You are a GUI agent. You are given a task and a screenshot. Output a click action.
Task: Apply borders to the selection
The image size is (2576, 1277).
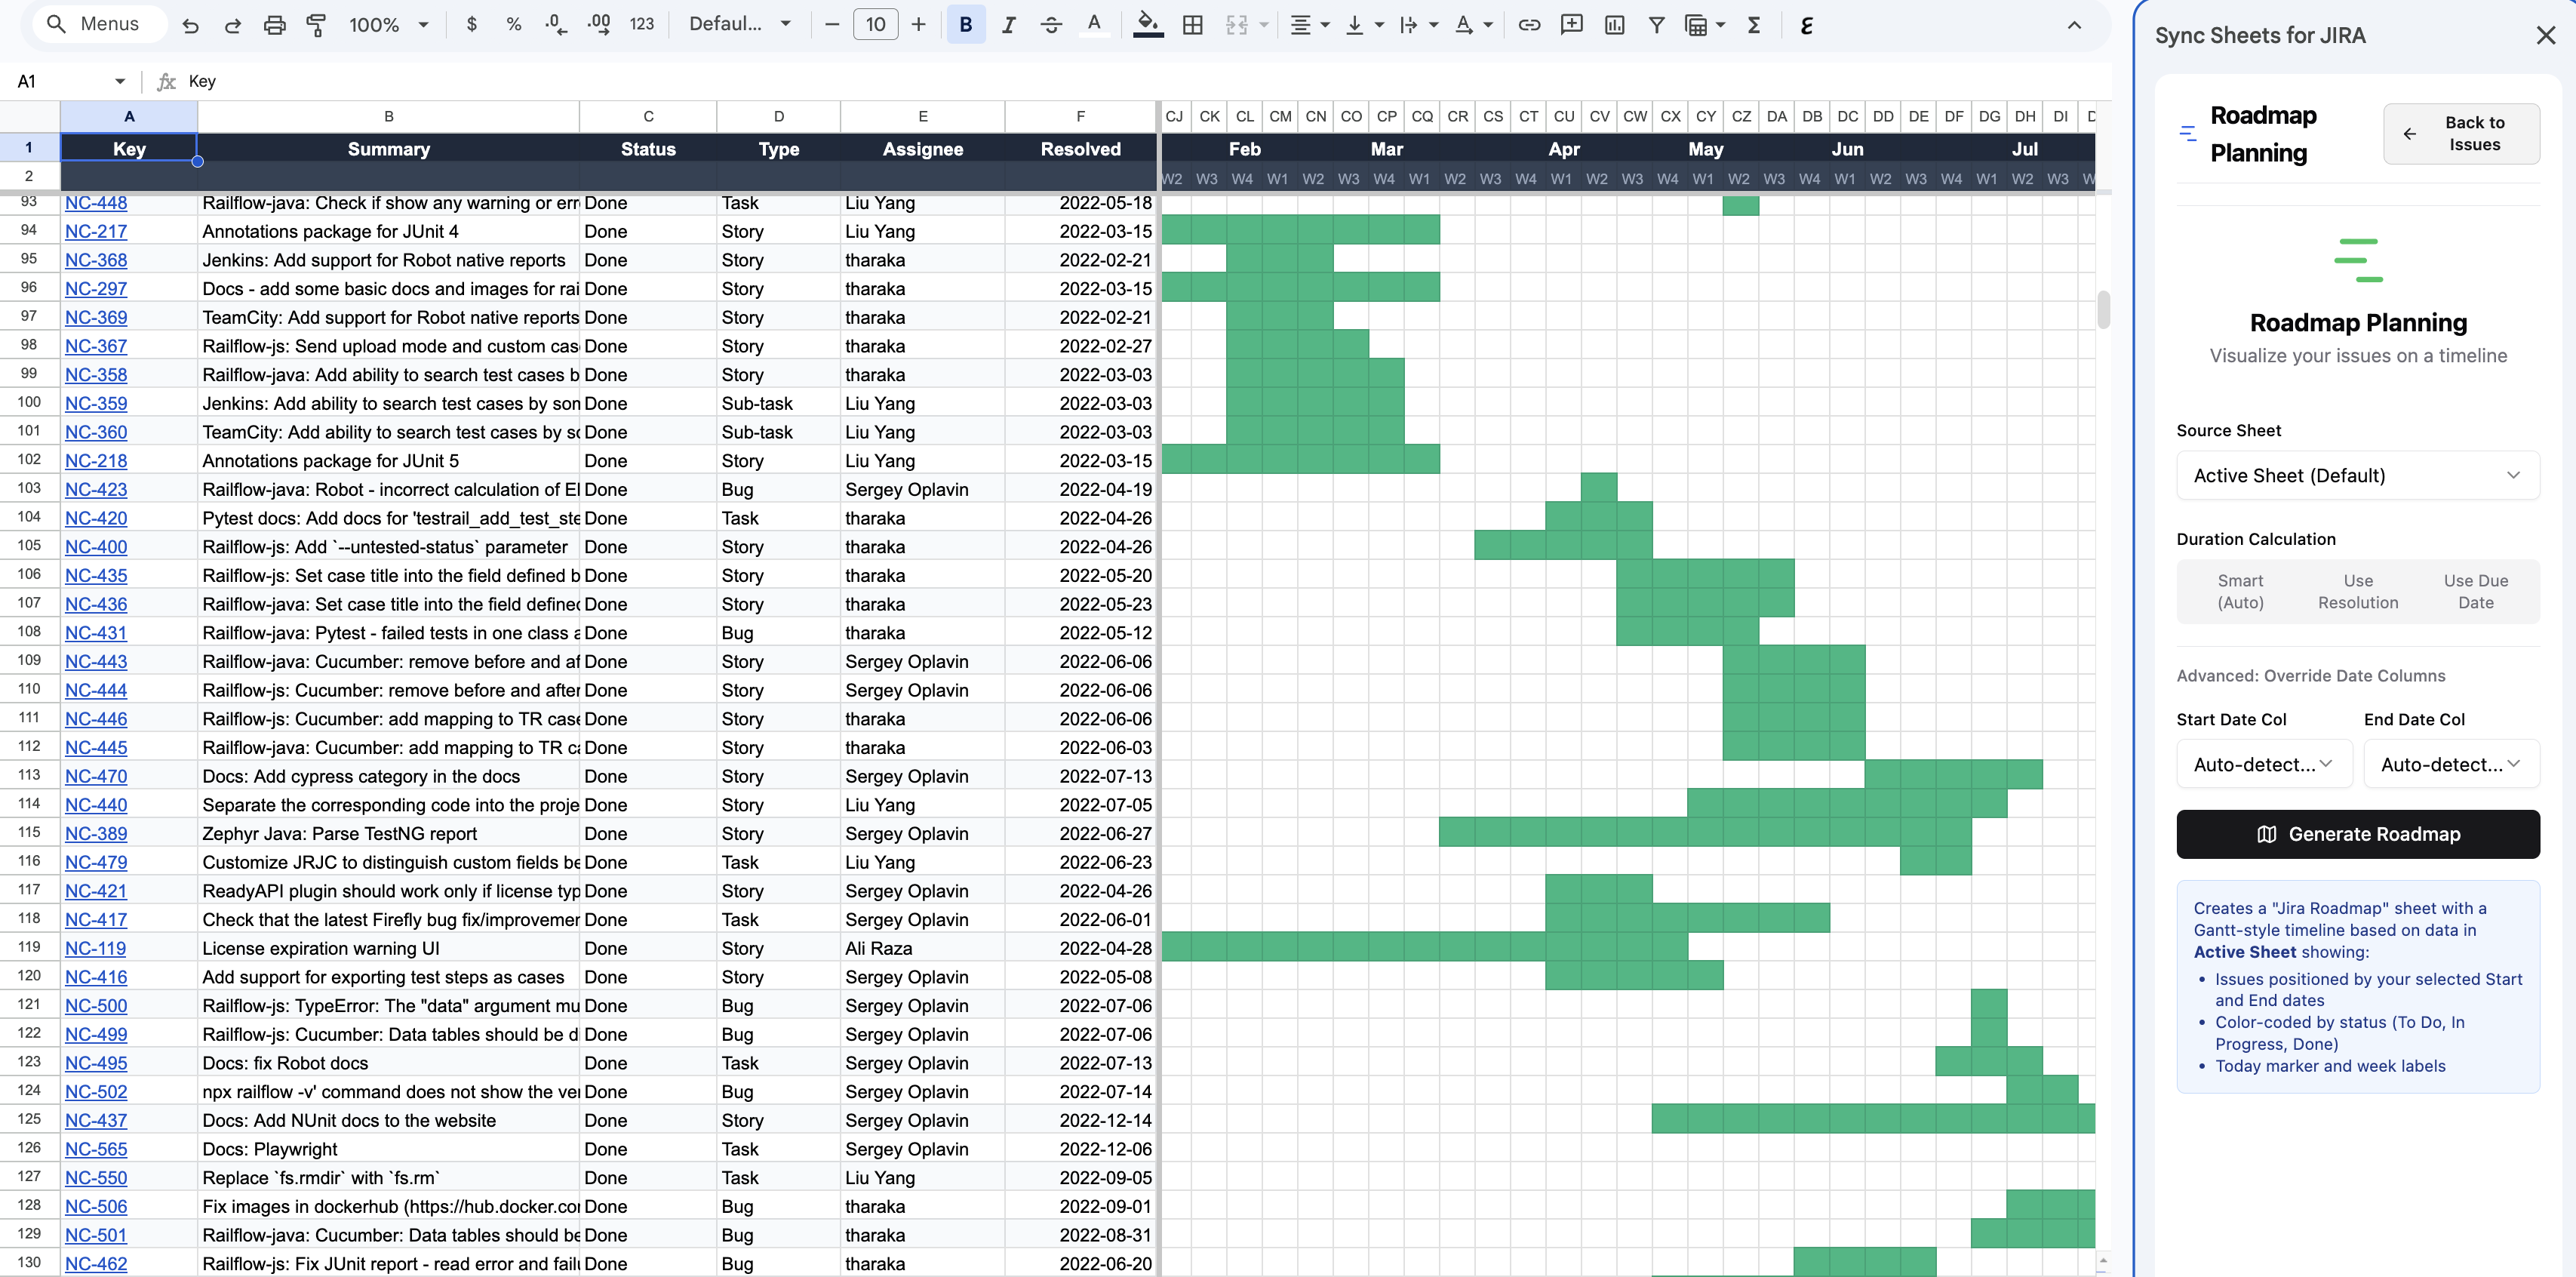(x=1191, y=24)
